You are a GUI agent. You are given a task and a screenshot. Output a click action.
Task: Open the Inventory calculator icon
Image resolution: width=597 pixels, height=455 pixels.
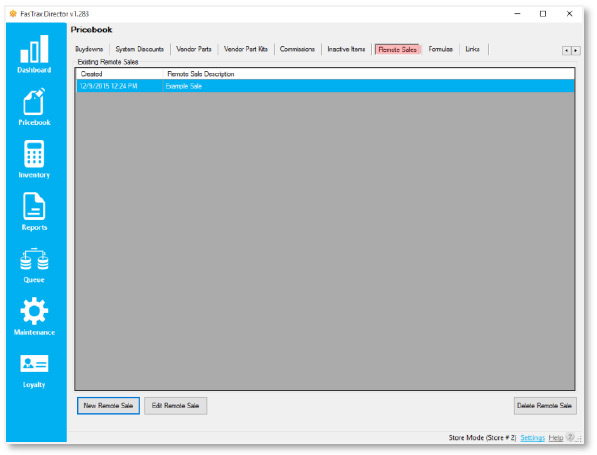[x=34, y=154]
